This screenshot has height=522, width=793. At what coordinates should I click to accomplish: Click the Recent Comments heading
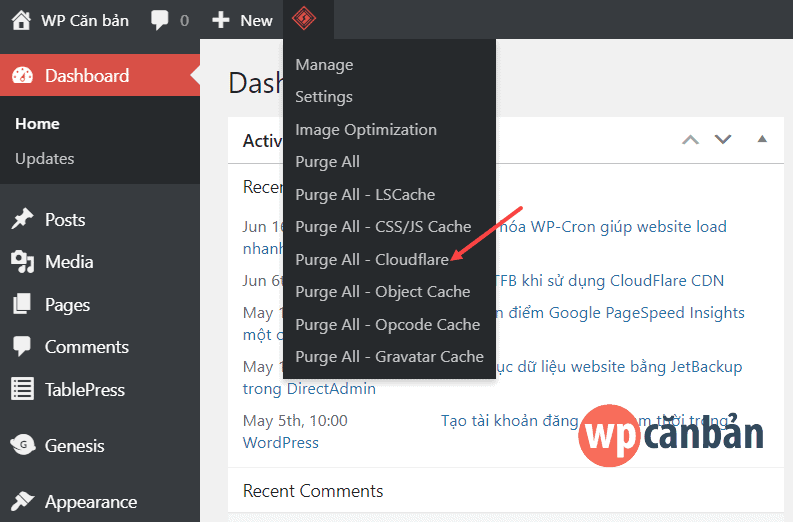[313, 491]
